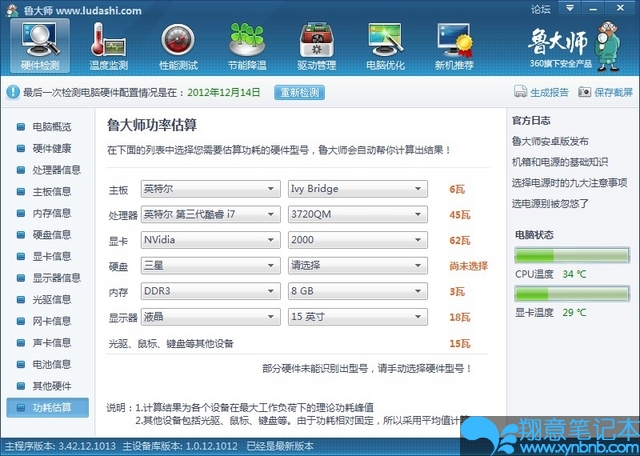Open 性能测试 gauge icon

[178, 46]
